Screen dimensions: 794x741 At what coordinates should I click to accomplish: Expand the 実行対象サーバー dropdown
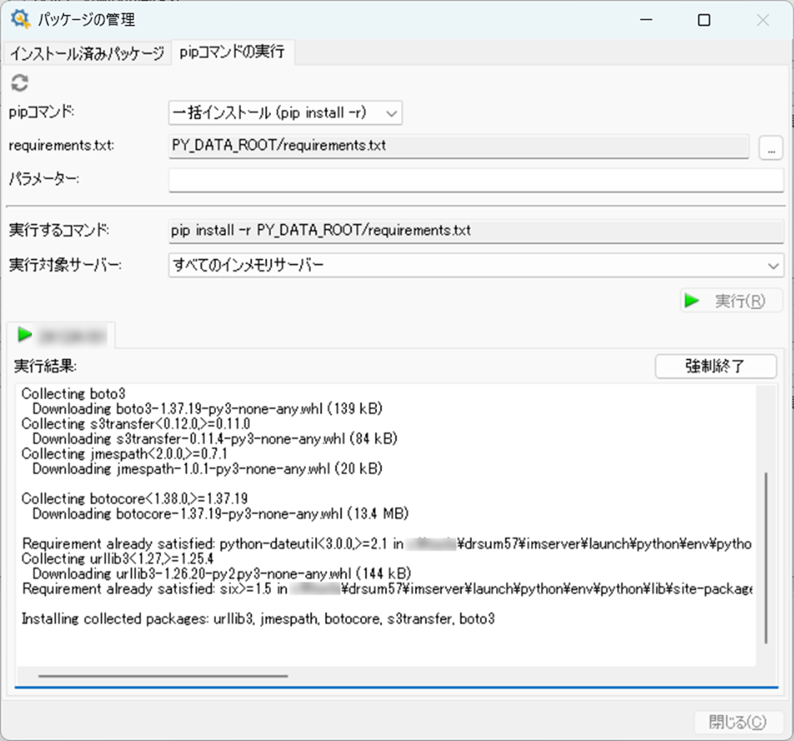(476, 265)
